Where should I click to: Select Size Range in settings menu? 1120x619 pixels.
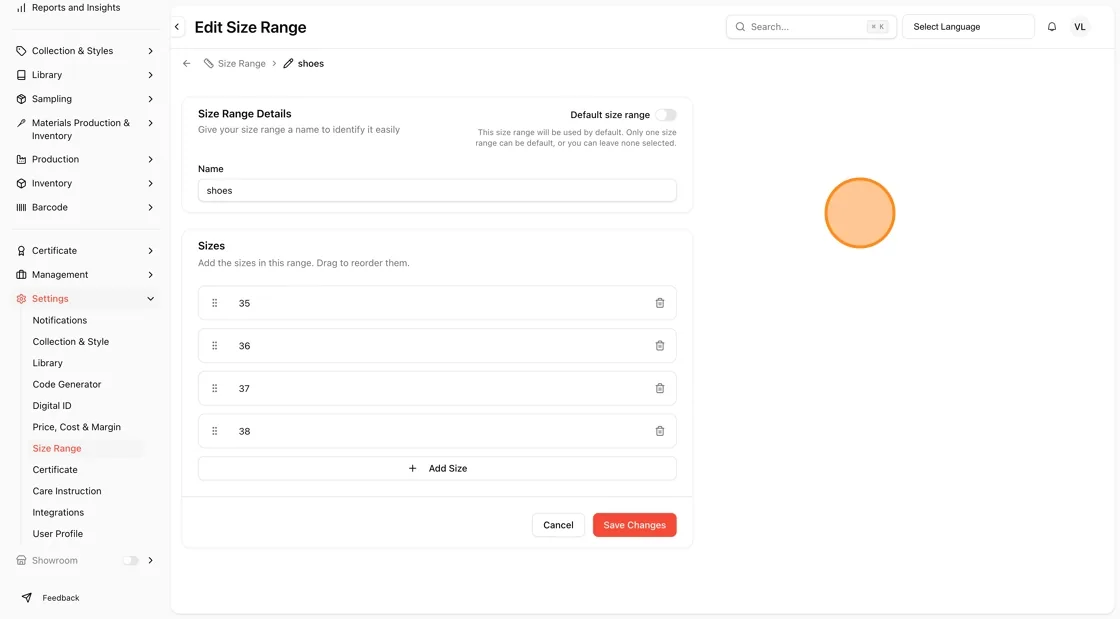pyautogui.click(x=56, y=448)
